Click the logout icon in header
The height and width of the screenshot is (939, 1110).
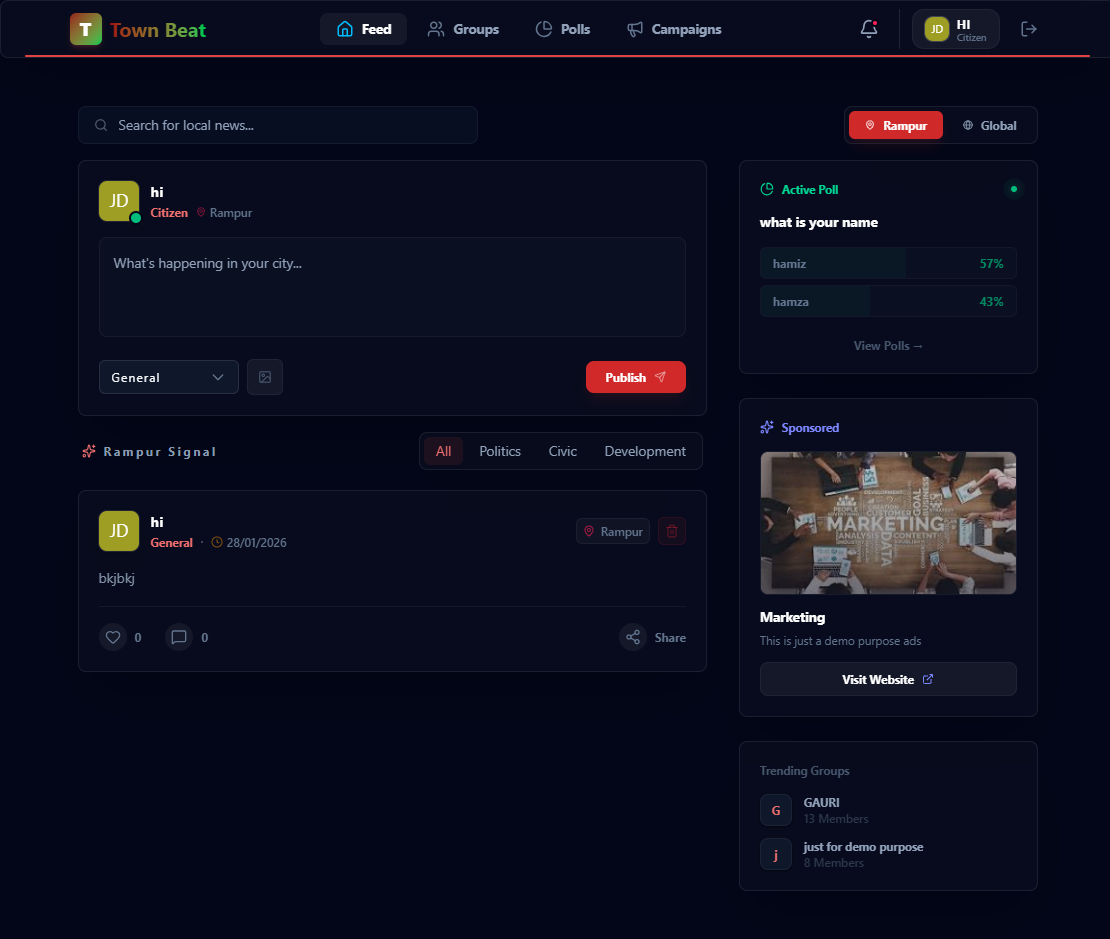1029,29
